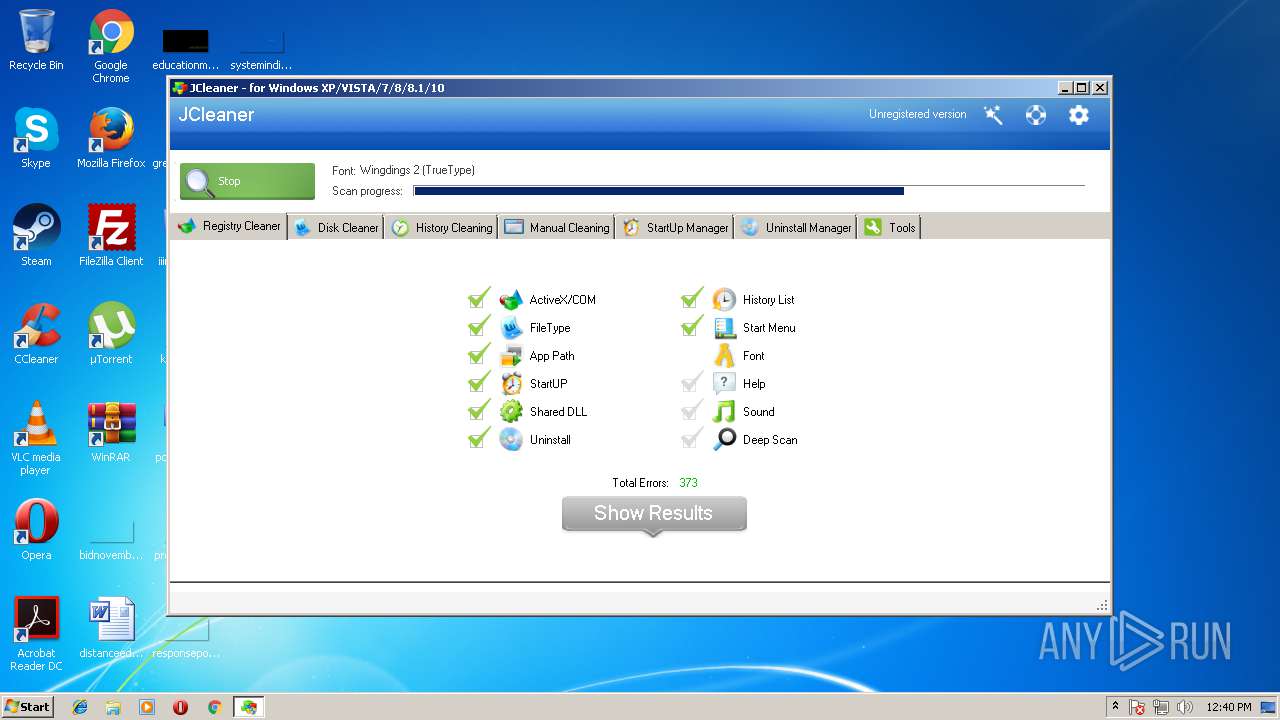Switch to the Registry Cleaner tab

229,226
